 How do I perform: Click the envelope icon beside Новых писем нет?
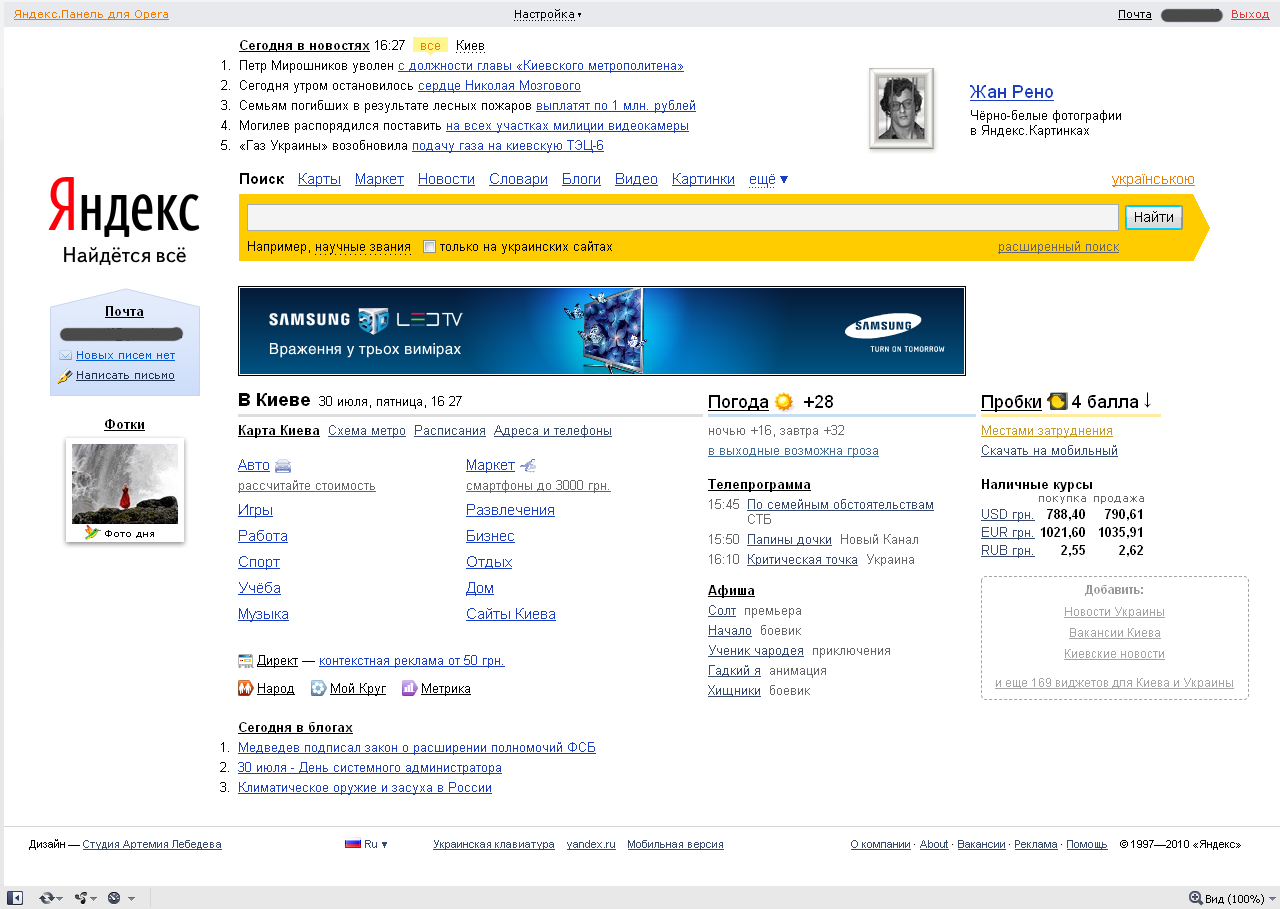[x=65, y=355]
